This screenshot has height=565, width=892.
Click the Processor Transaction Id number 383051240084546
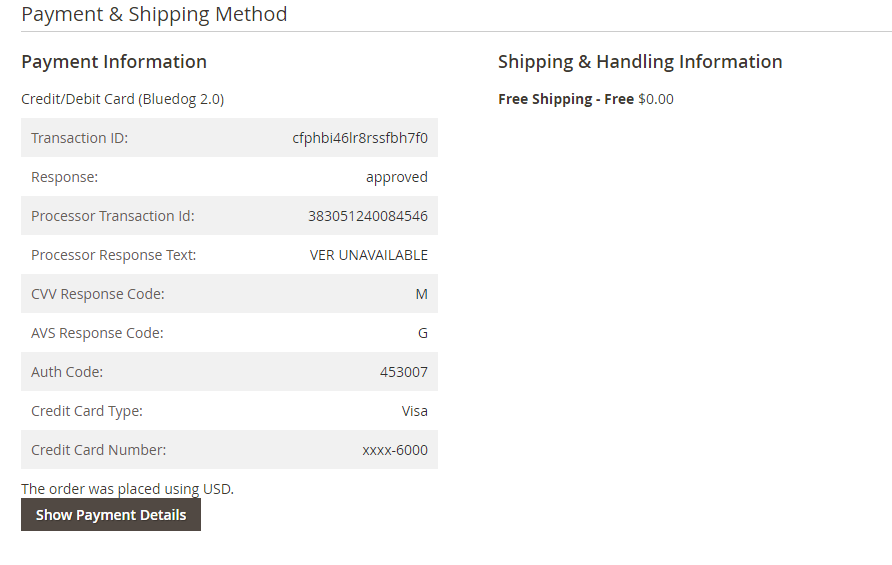pos(368,216)
